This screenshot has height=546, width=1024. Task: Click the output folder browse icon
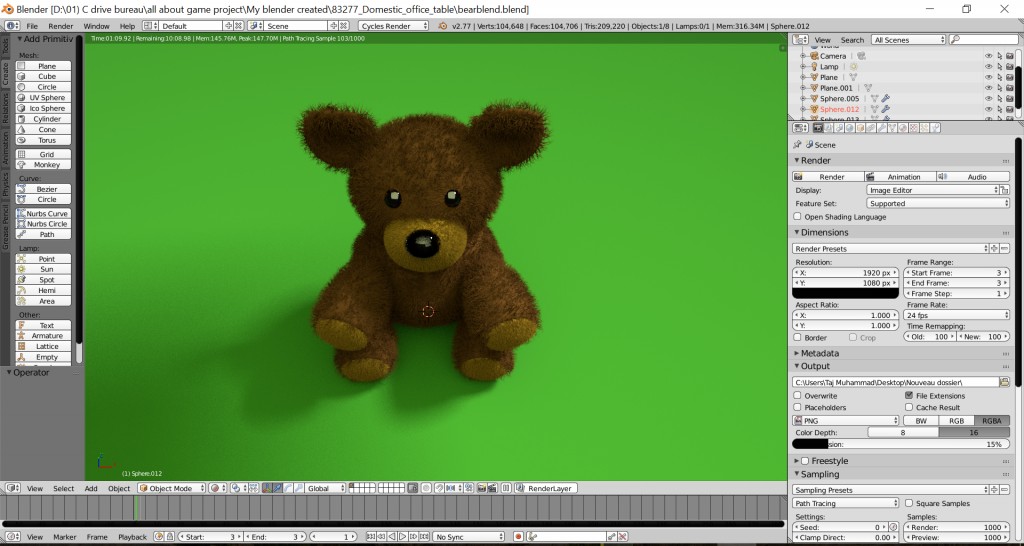click(x=1004, y=381)
